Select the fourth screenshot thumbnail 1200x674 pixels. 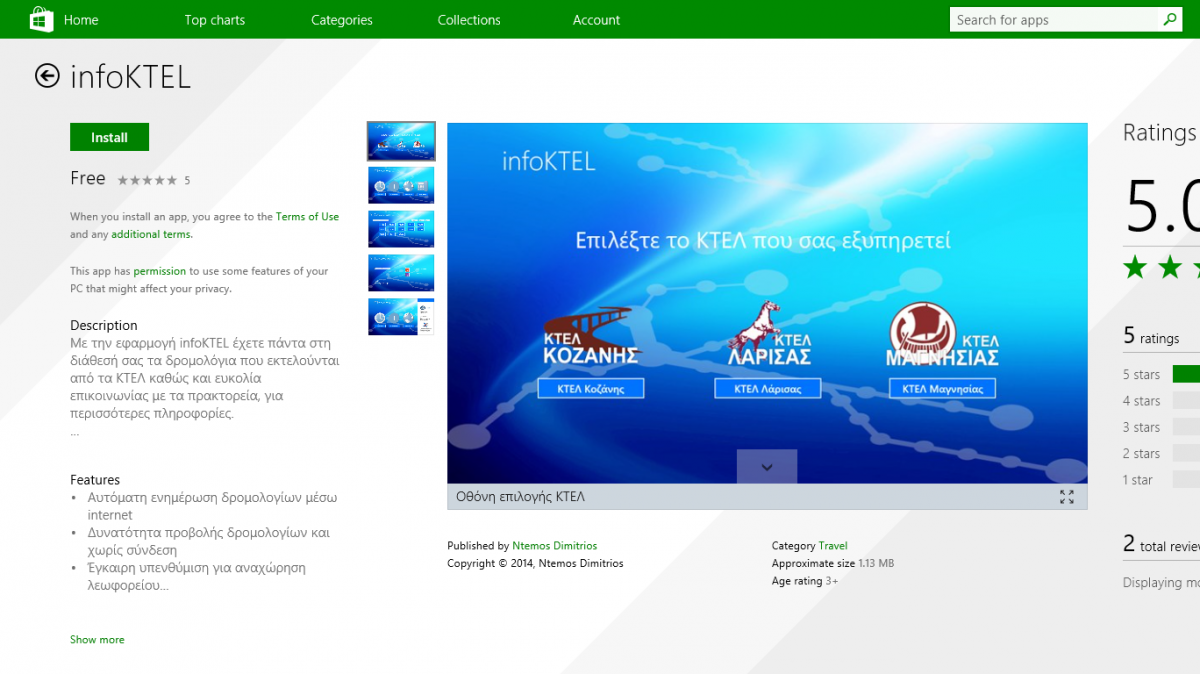[401, 273]
